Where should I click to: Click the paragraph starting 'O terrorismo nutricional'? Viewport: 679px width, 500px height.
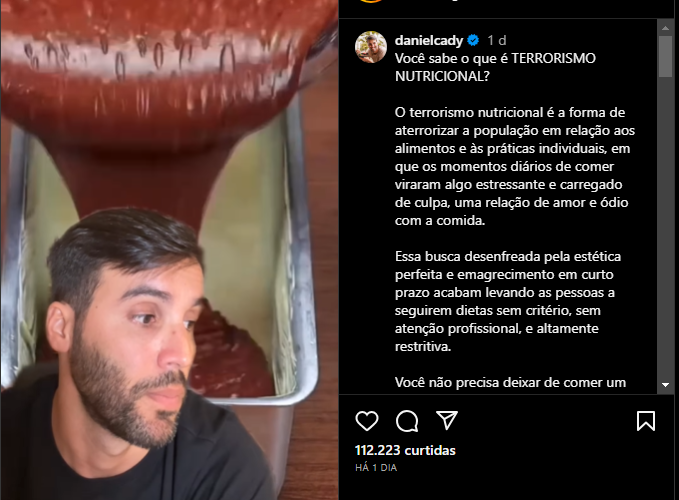click(x=514, y=166)
